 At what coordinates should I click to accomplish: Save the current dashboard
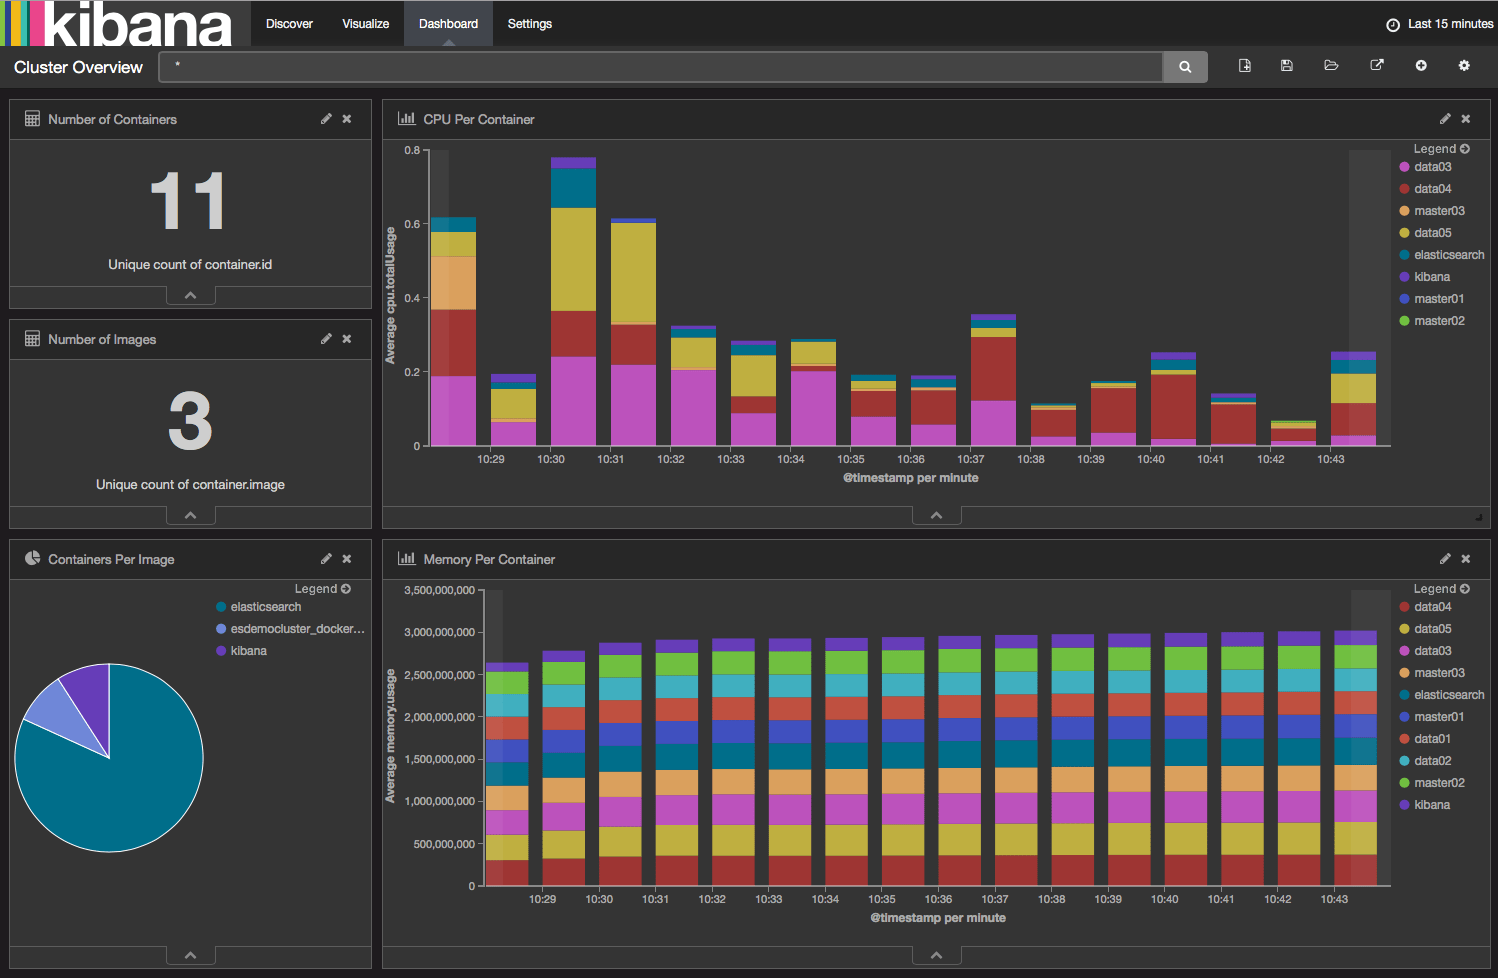[x=1287, y=65]
